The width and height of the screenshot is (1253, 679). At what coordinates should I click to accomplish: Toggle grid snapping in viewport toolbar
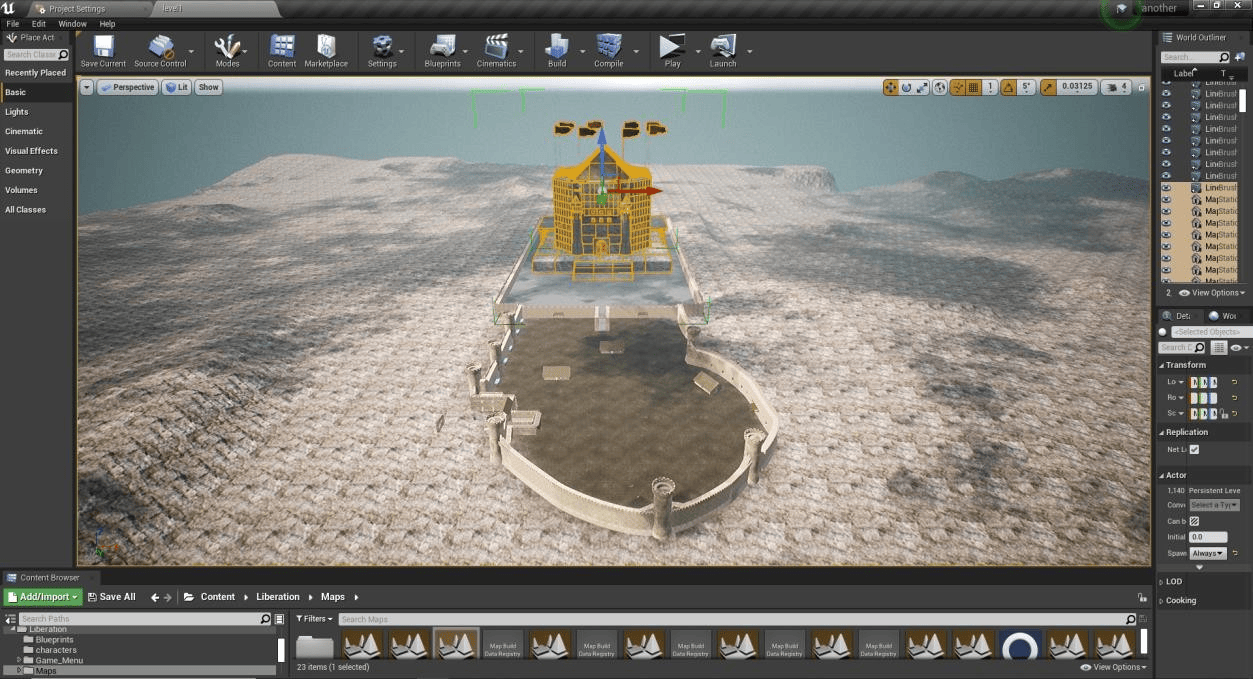973,87
